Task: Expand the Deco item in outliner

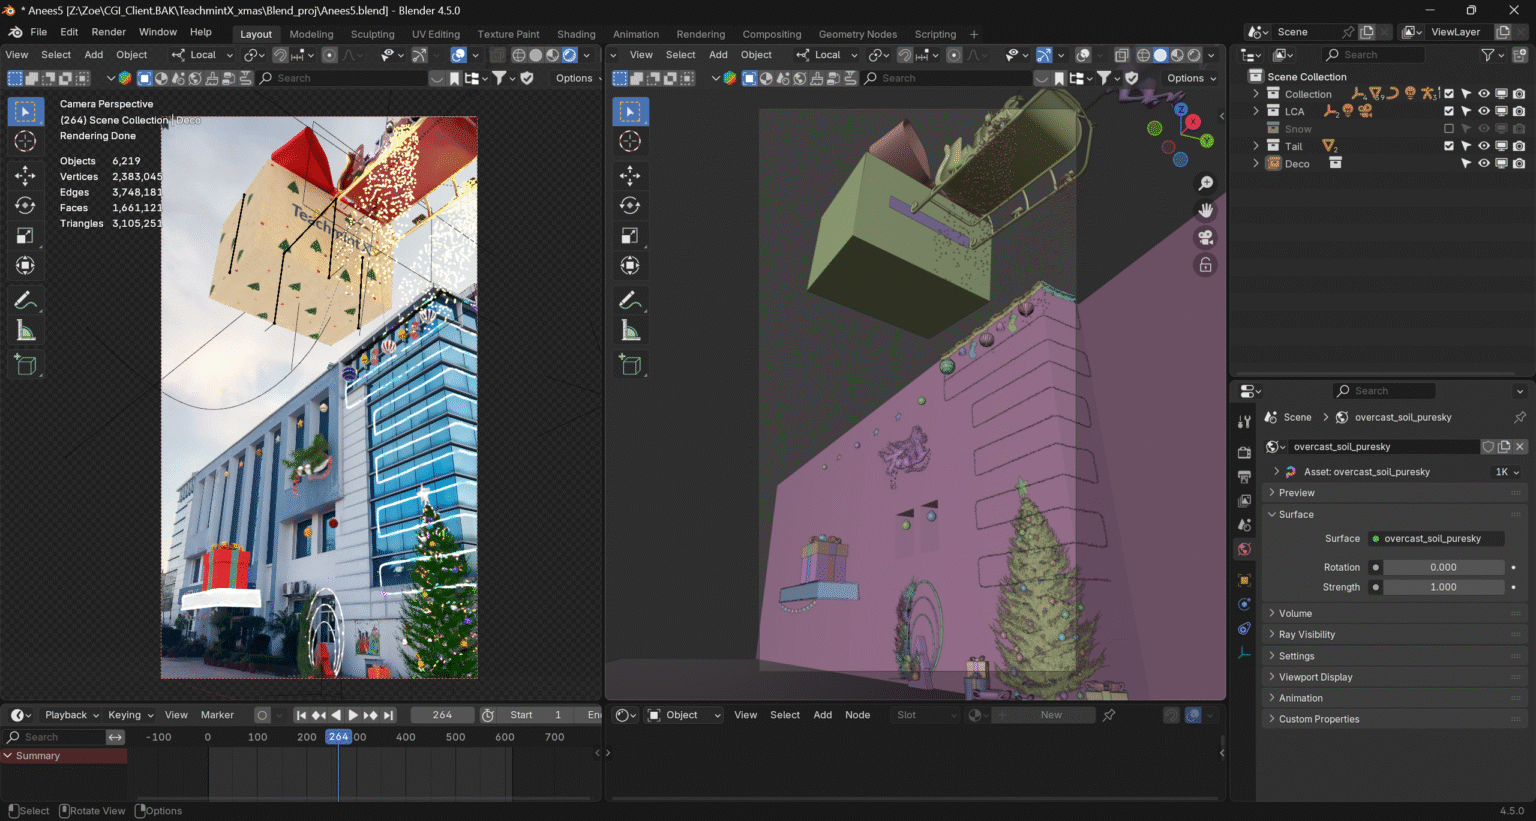Action: pos(1256,163)
